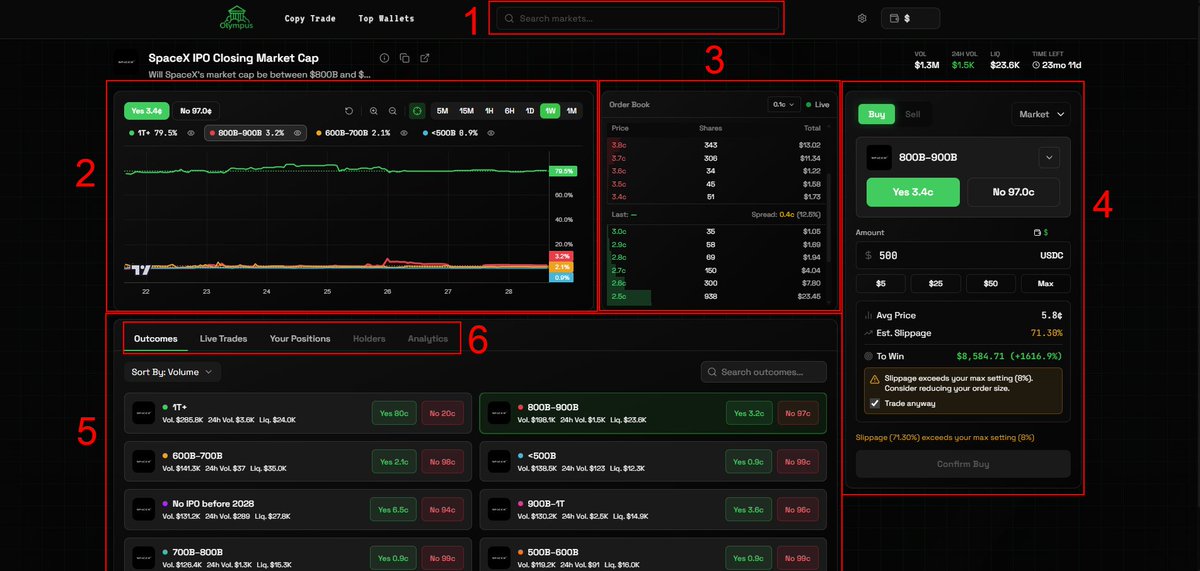Toggle the chart crosshair icon
1200x571 pixels.
[x=417, y=111]
